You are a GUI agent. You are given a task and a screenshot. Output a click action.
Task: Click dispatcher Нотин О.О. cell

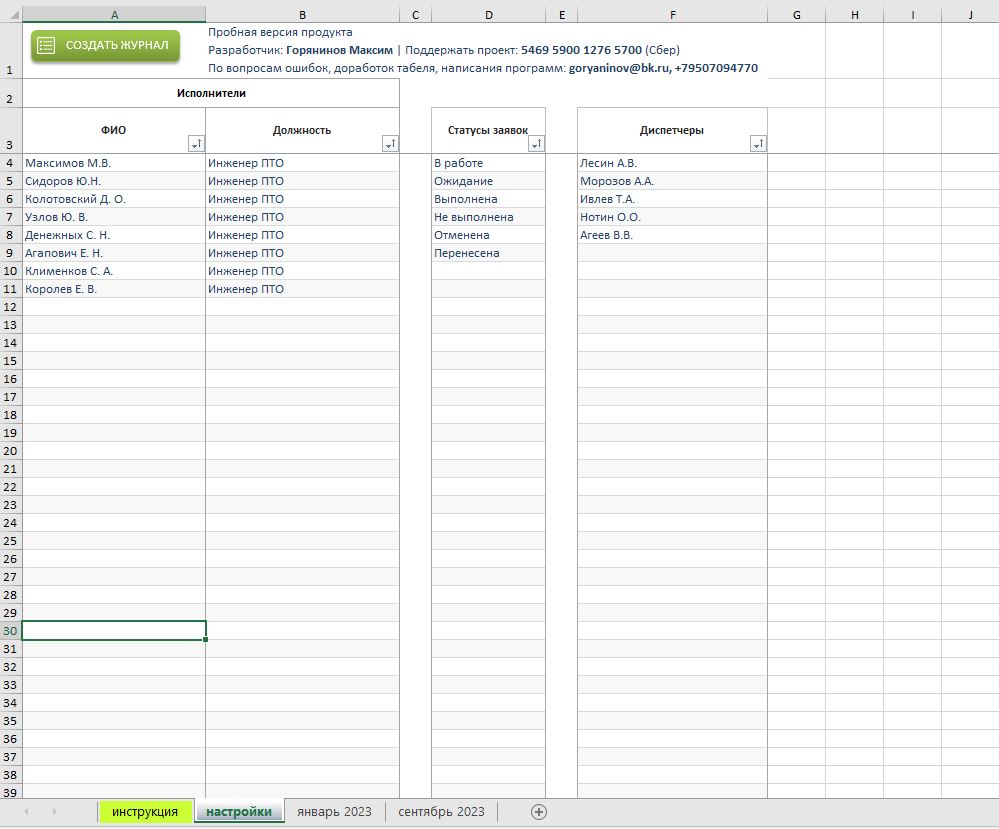[673, 217]
